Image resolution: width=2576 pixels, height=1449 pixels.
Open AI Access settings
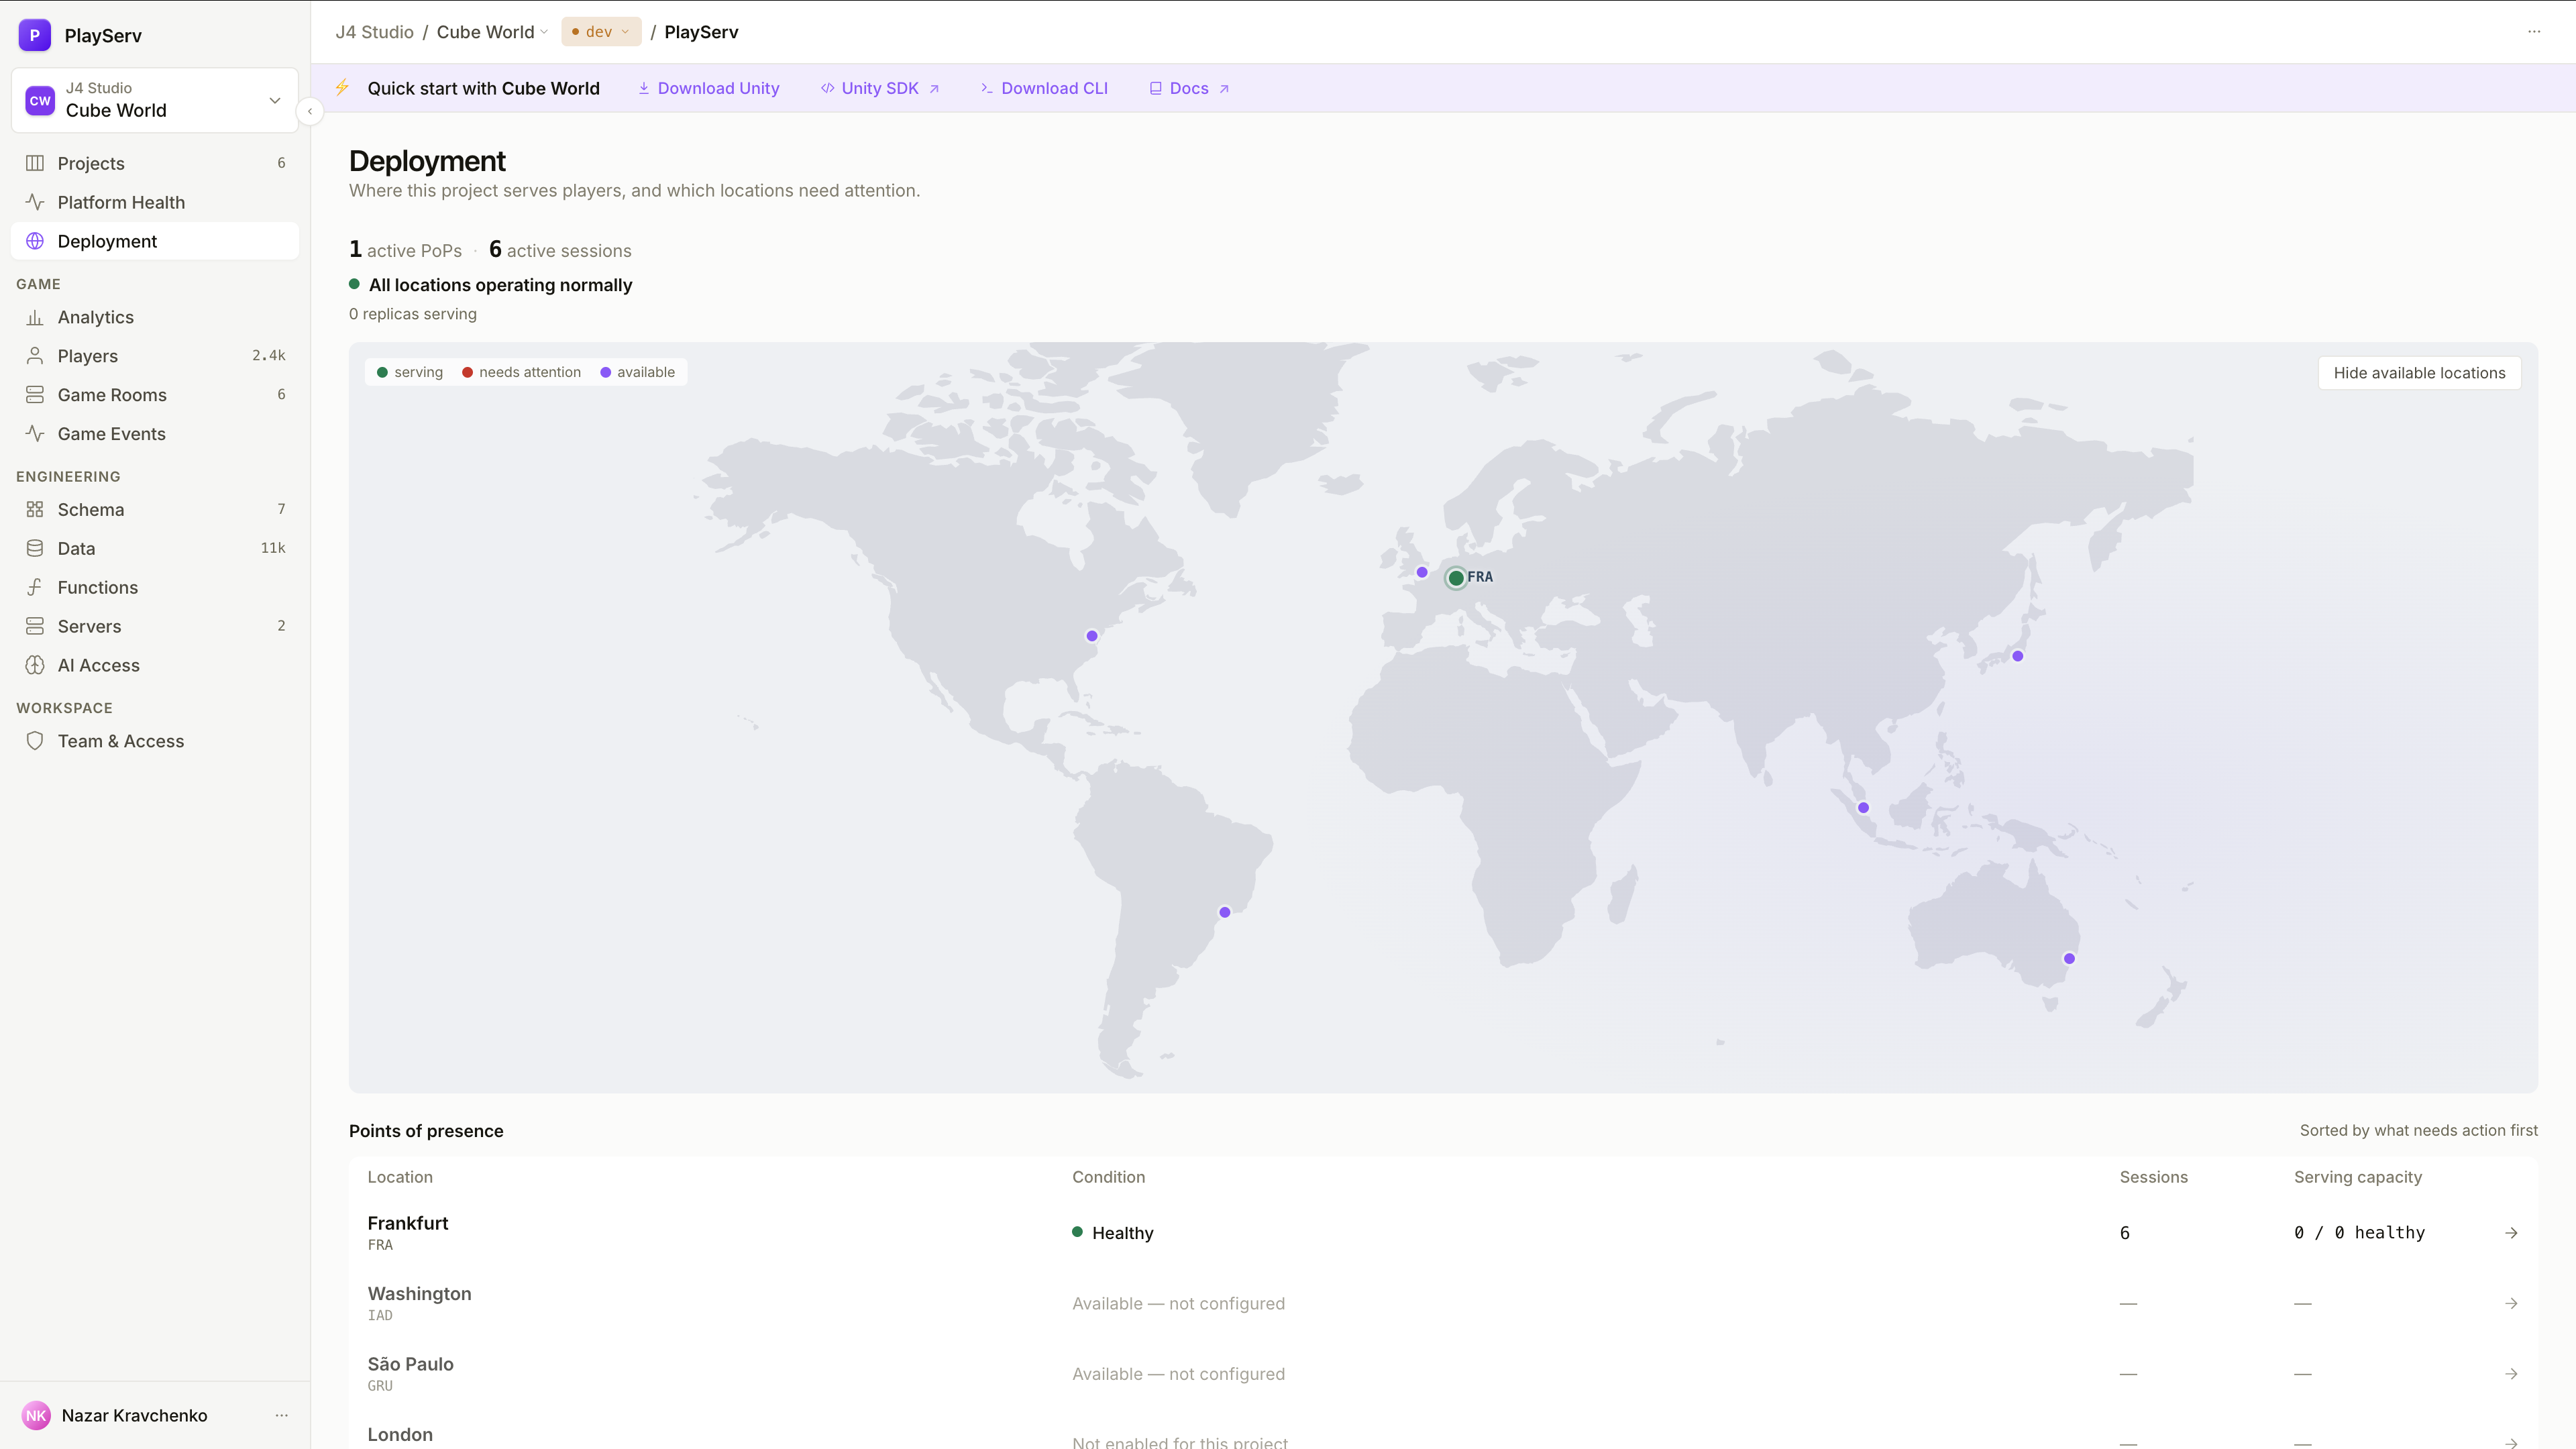155,665
